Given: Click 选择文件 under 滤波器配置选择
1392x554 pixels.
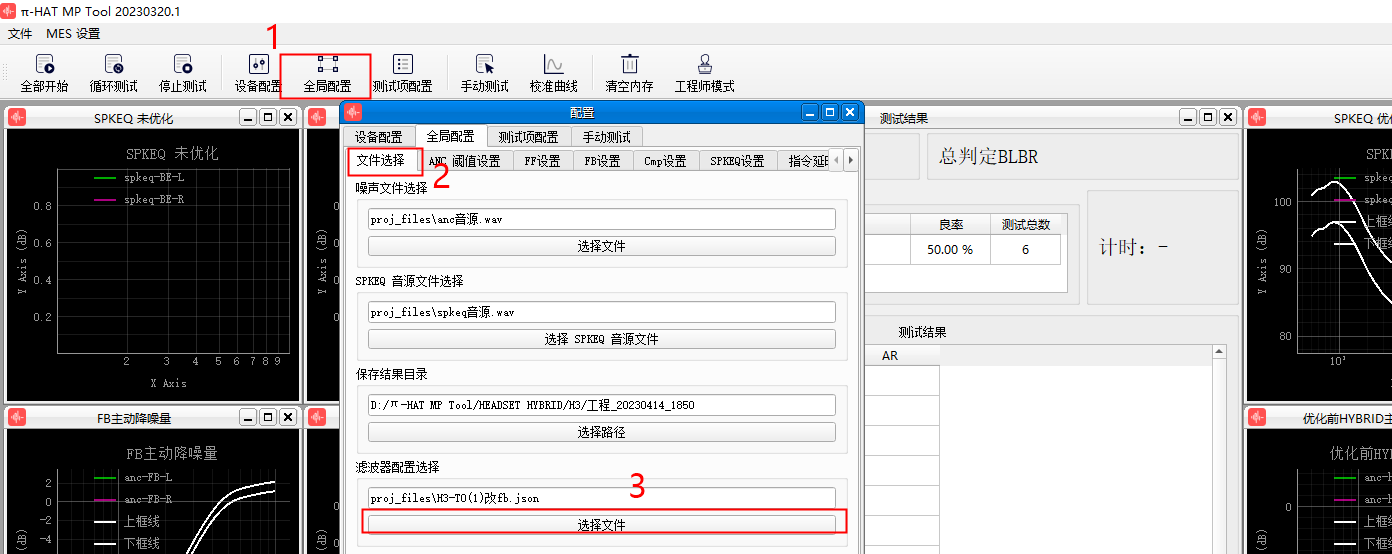Looking at the screenshot, I should click(x=602, y=524).
